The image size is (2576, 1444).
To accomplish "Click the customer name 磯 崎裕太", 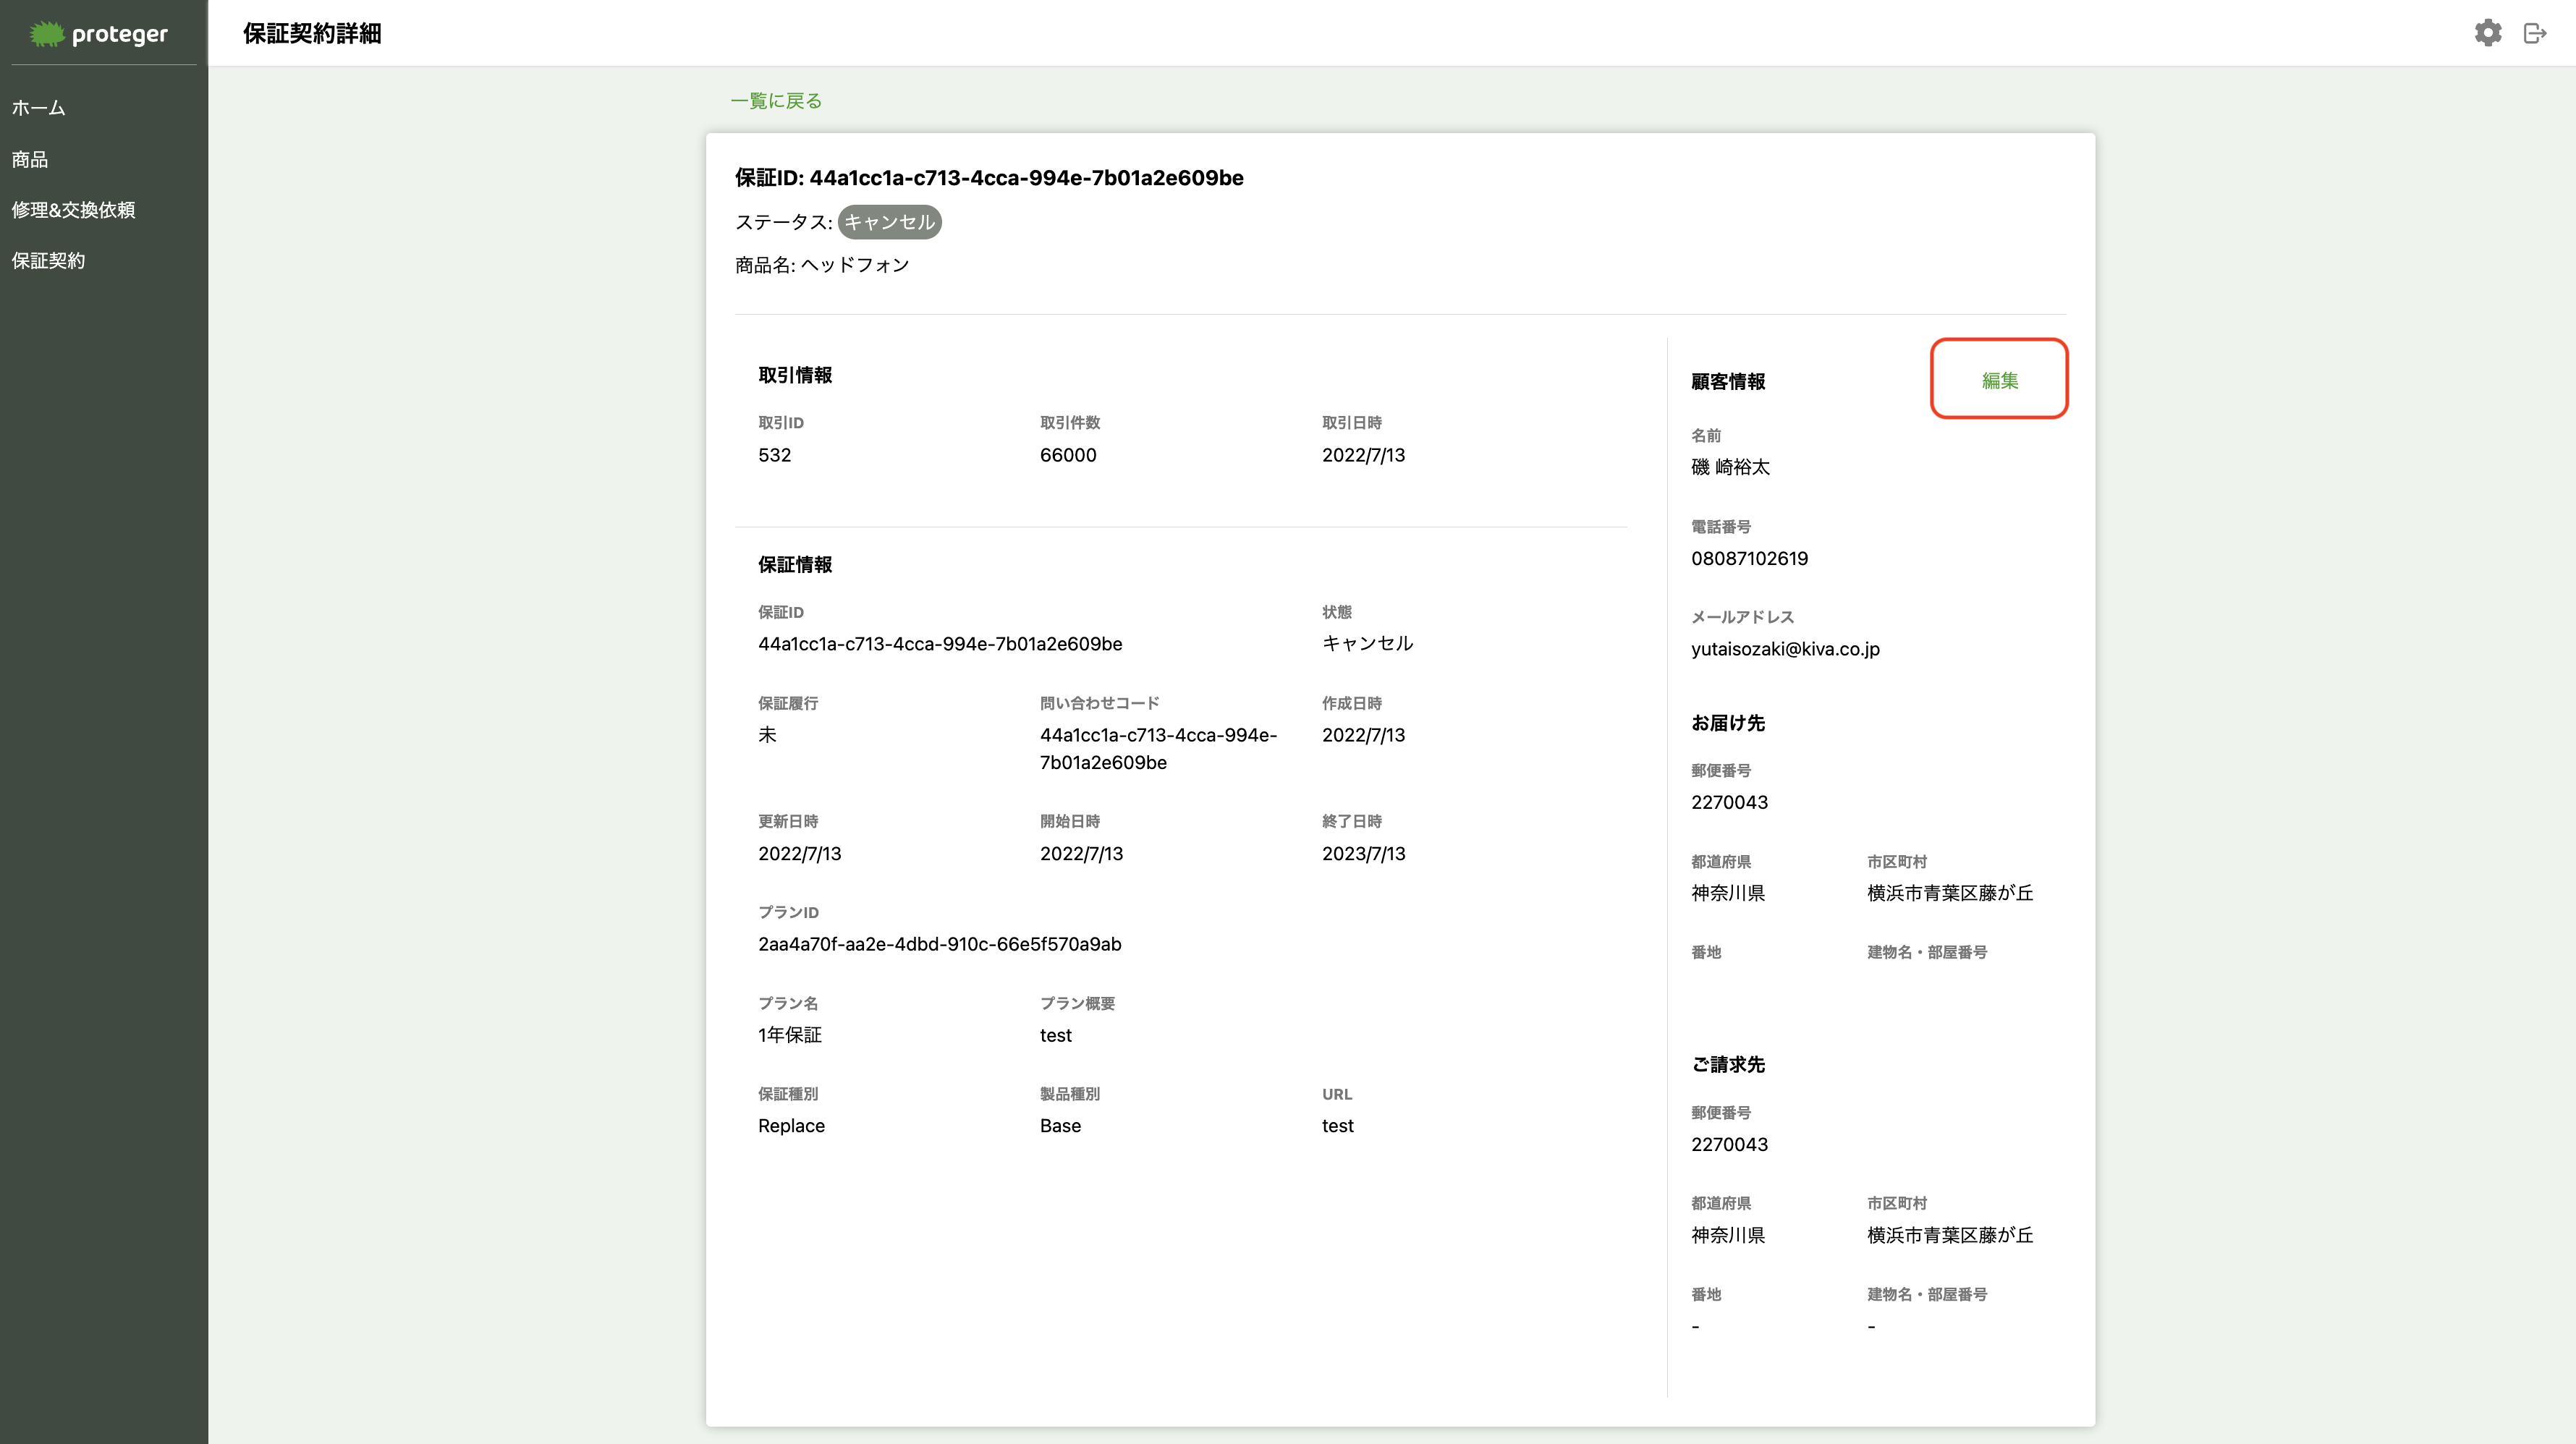I will click(x=1730, y=467).
